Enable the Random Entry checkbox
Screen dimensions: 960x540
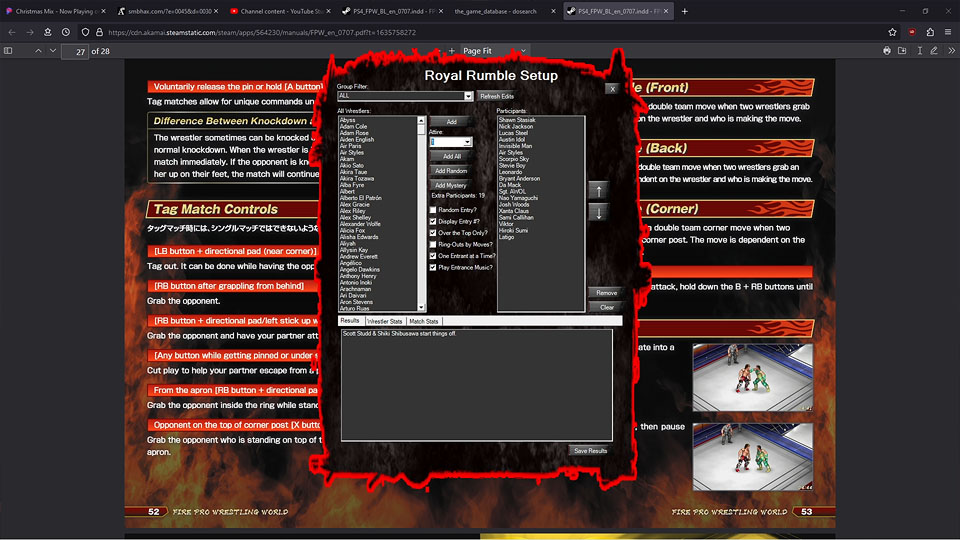(433, 210)
